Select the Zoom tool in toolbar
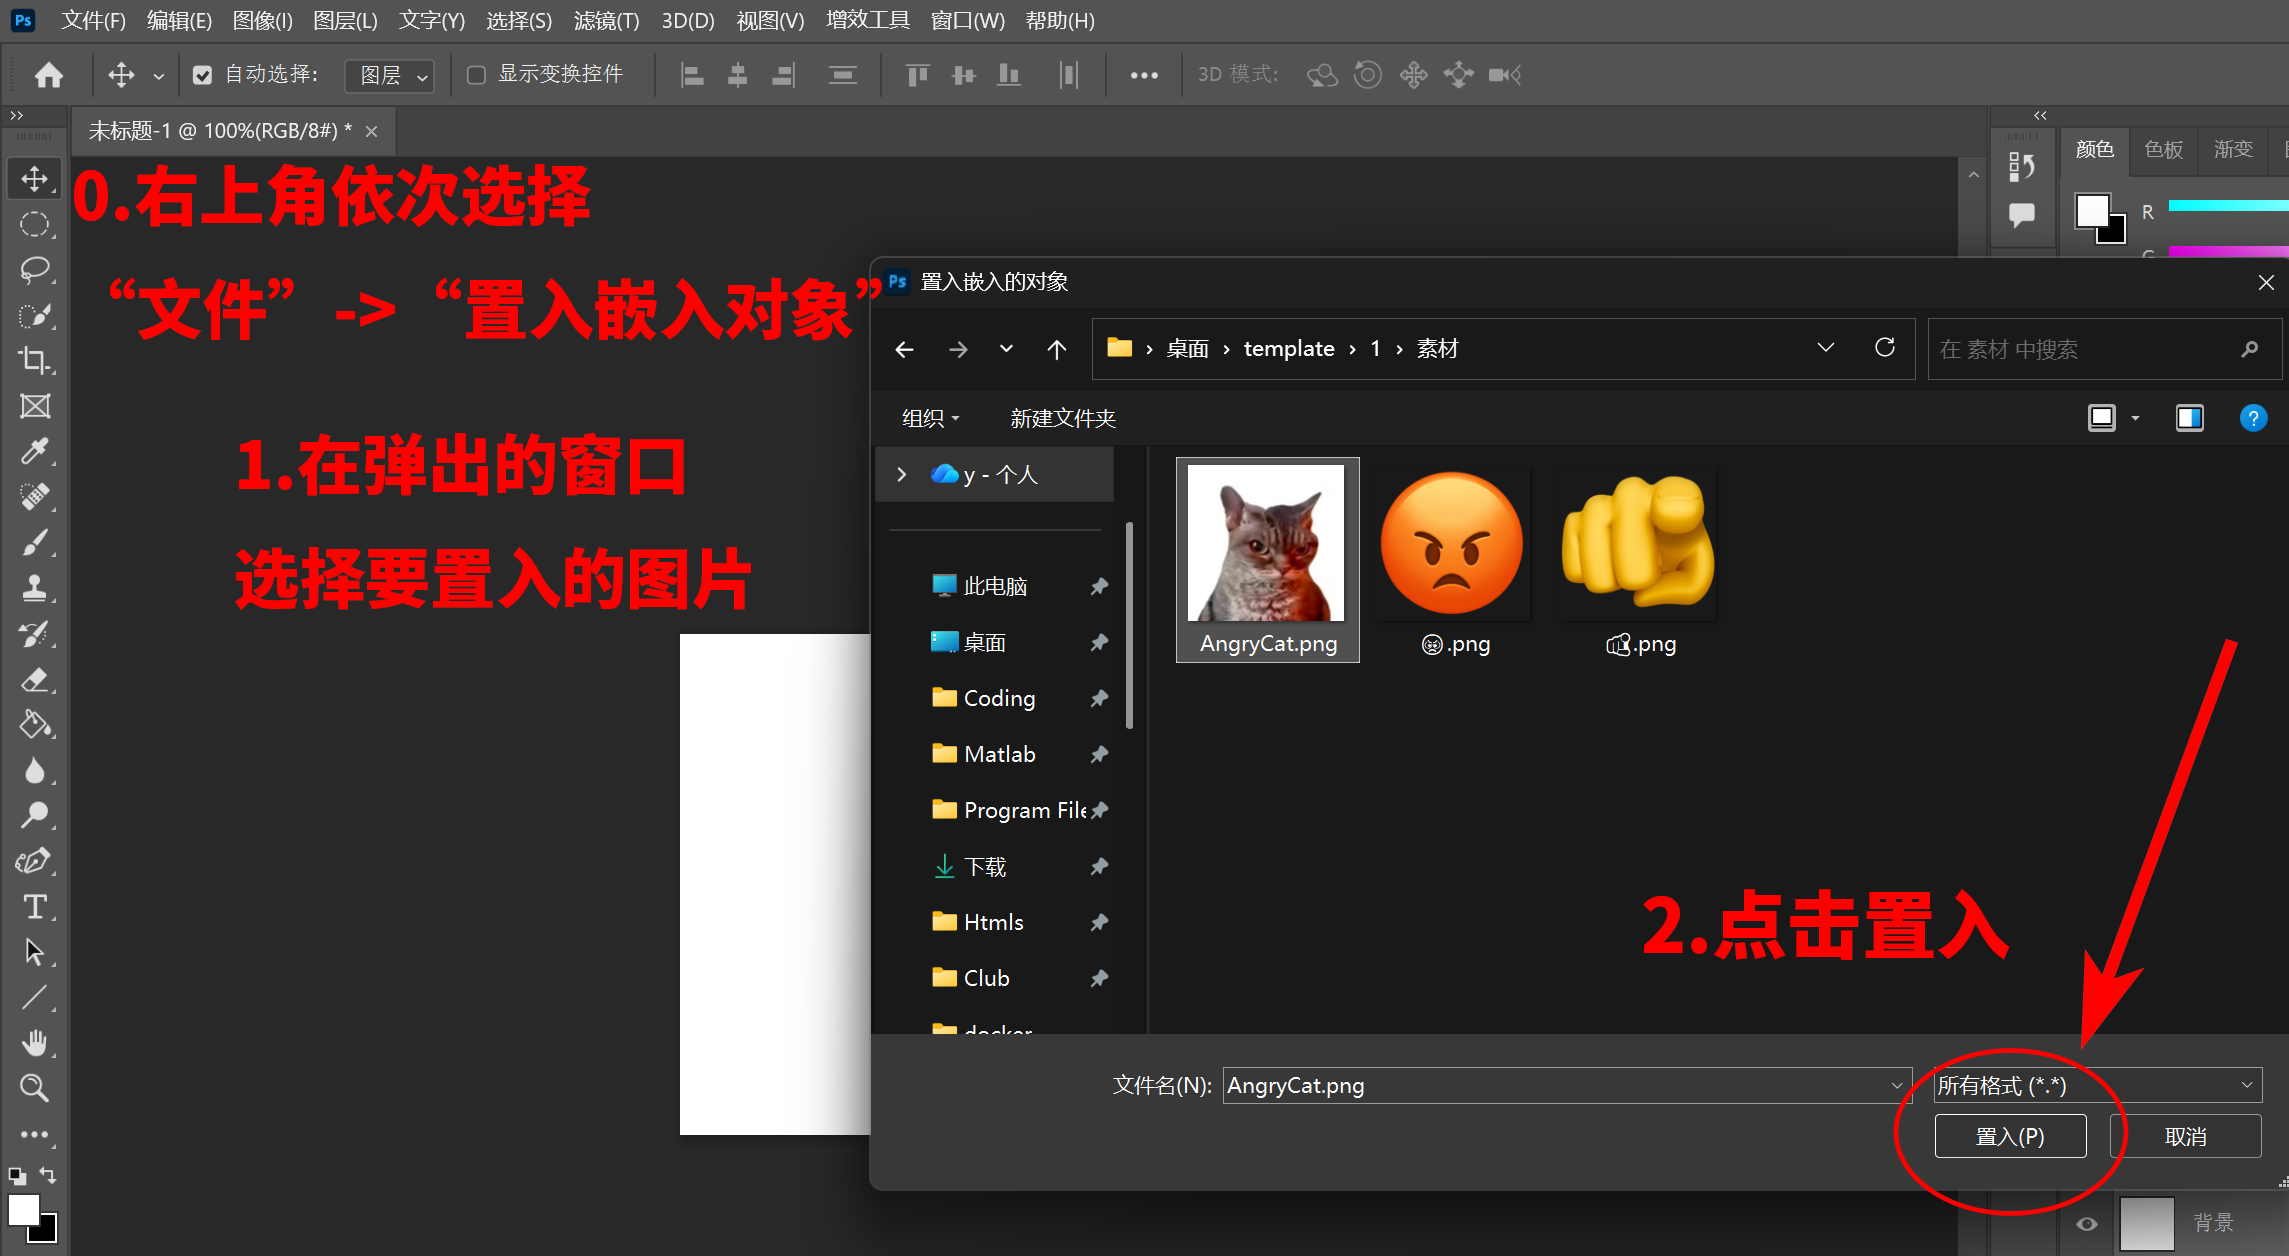Viewport: 2289px width, 1256px height. 35,1088
